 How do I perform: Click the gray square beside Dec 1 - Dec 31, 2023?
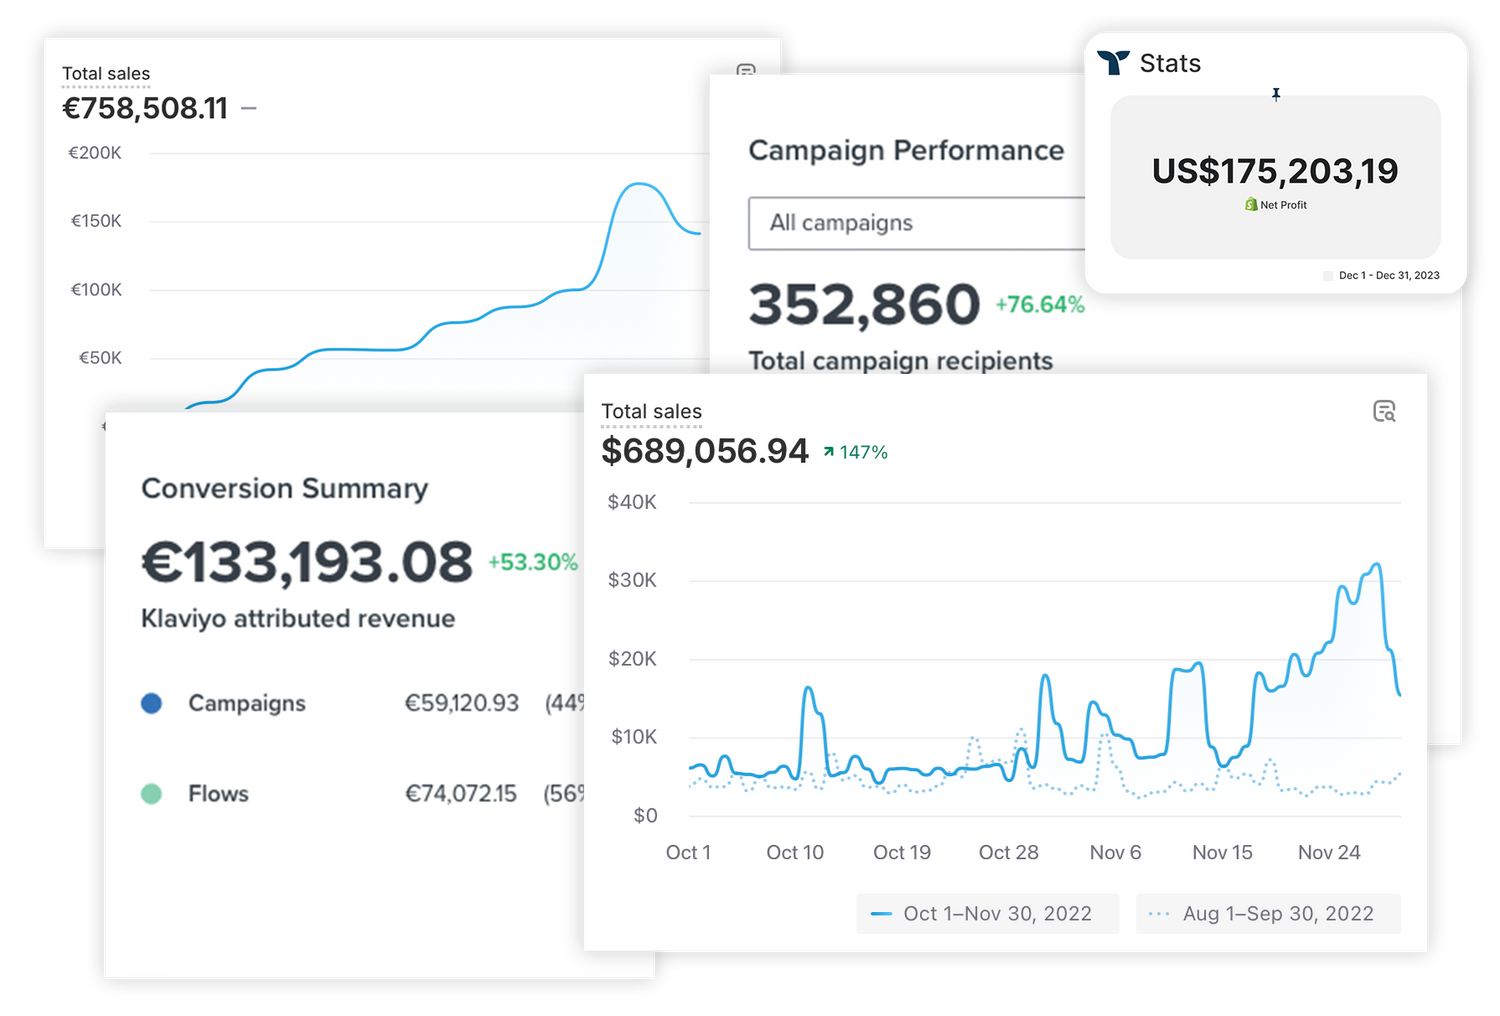pyautogui.click(x=1328, y=276)
